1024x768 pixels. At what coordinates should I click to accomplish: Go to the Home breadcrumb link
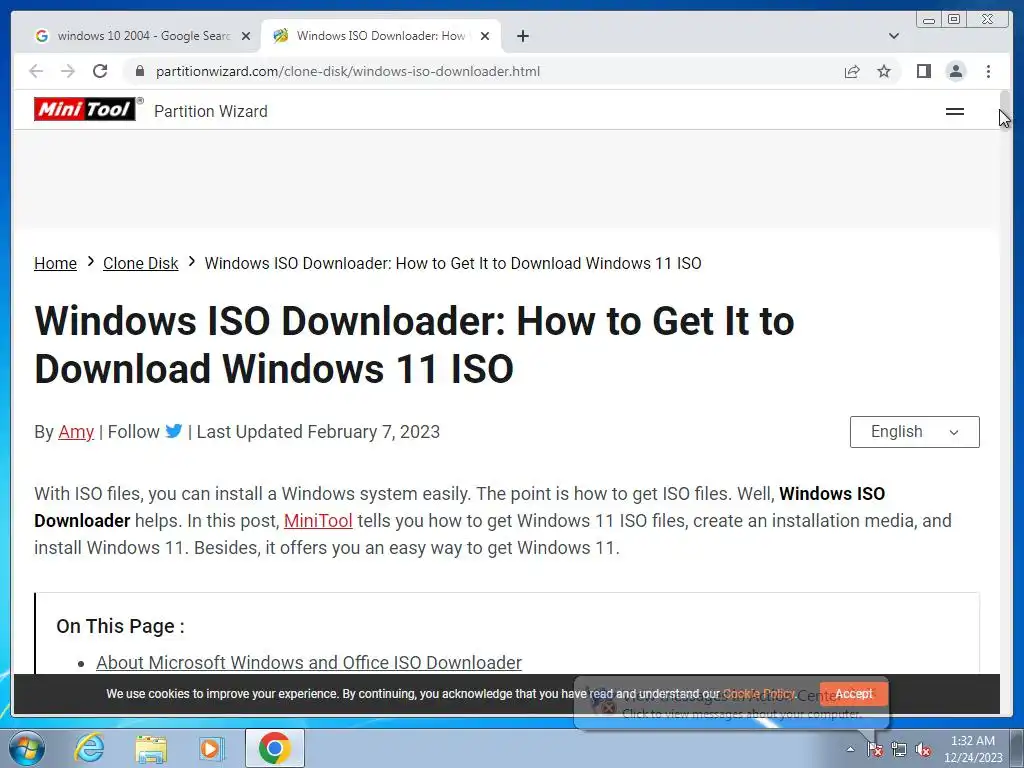pos(56,263)
